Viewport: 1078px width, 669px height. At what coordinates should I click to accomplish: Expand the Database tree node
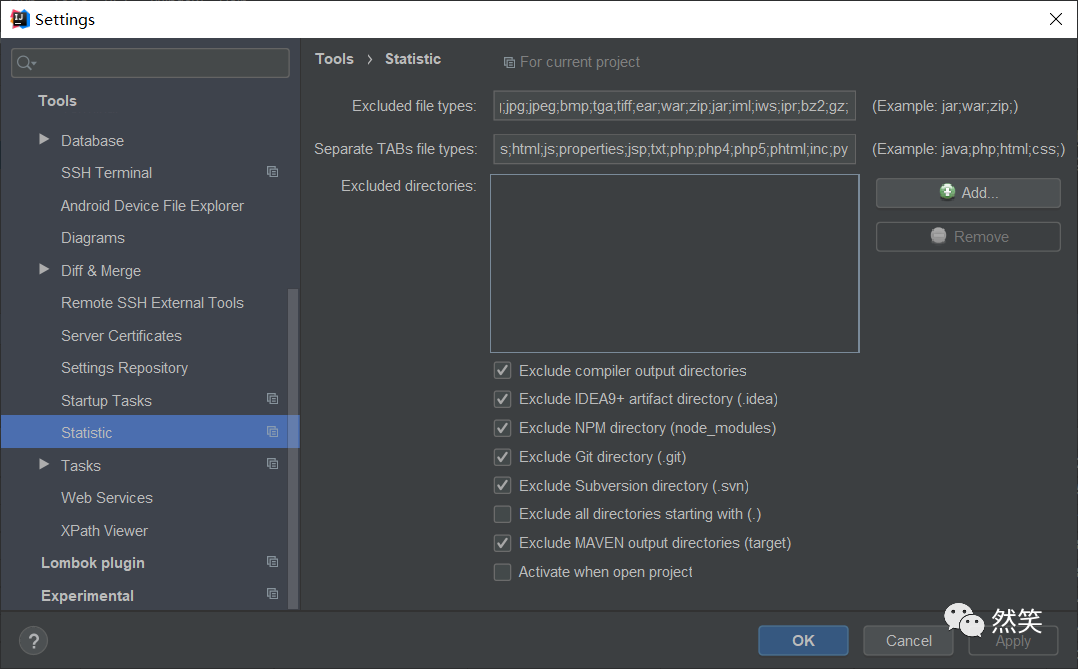(44, 140)
